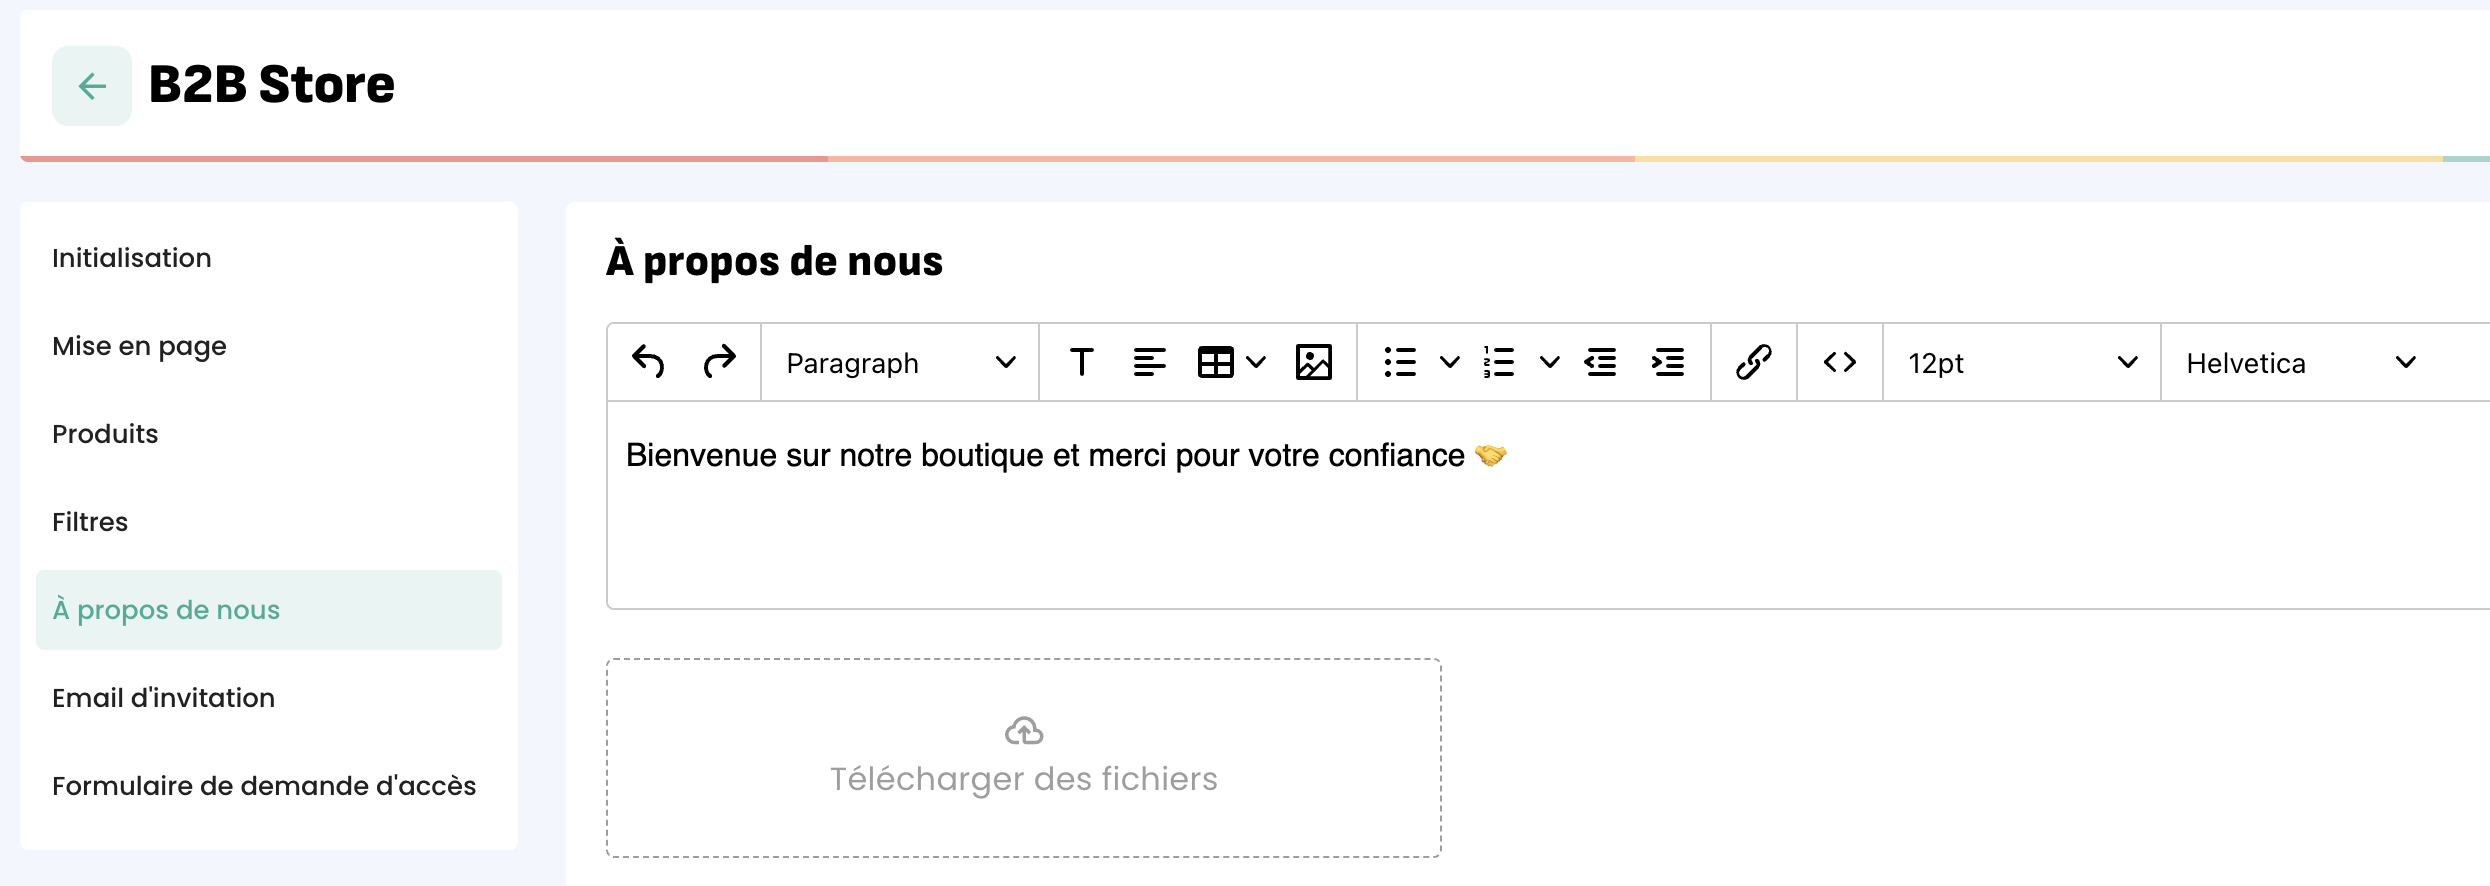Undo the last edit in the editor
The image size is (2490, 886).
tap(648, 362)
